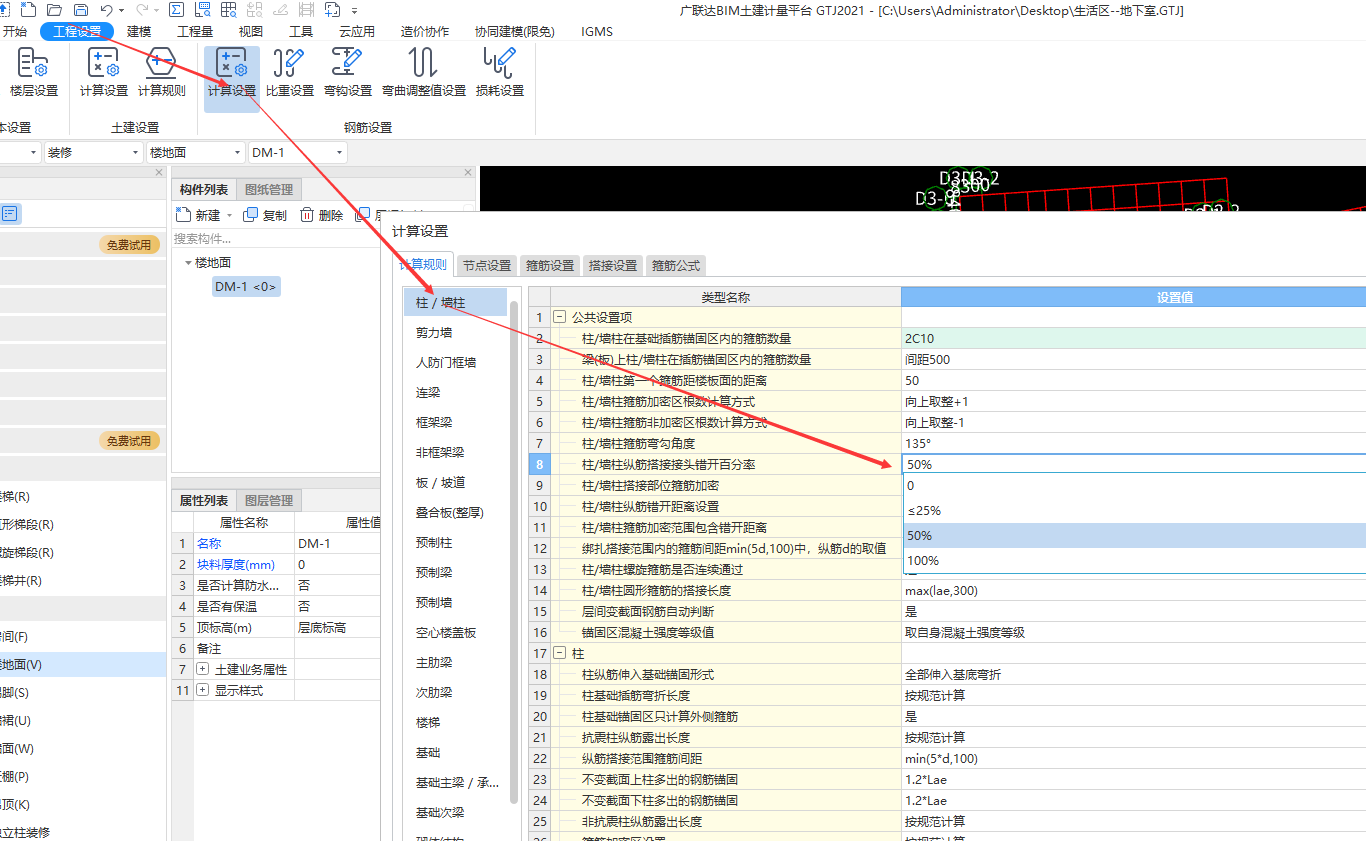
Task: Click the undo arrow icon
Action: 106,10
